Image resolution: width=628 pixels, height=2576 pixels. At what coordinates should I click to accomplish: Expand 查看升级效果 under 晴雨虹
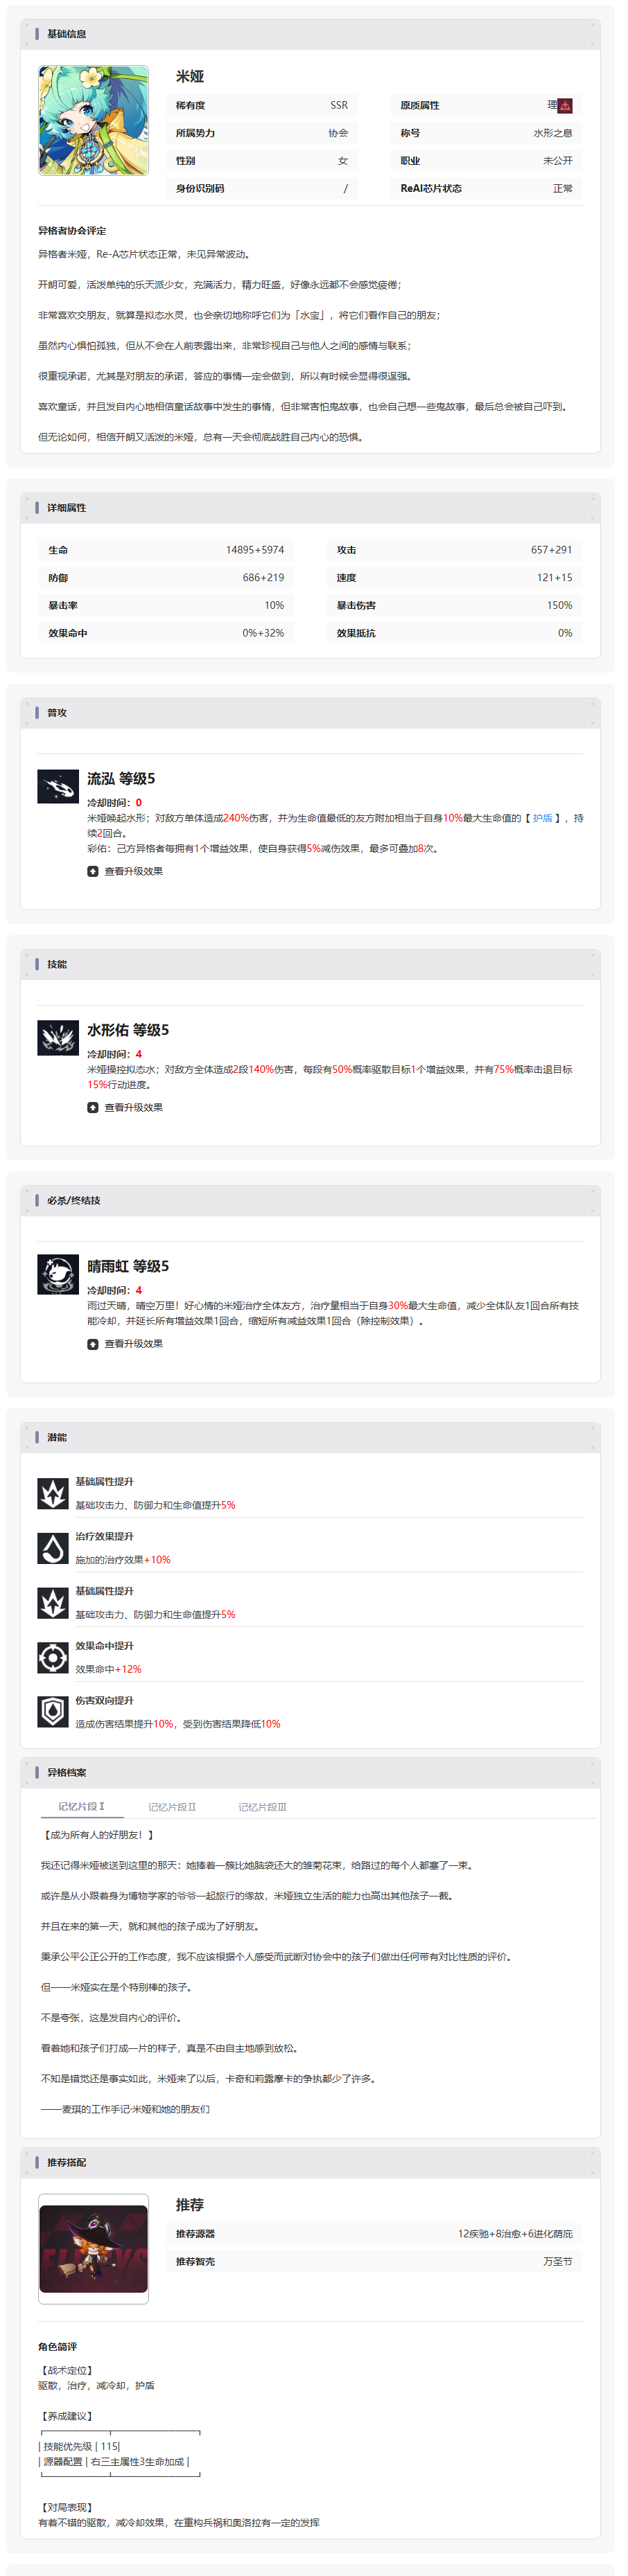(x=125, y=1343)
